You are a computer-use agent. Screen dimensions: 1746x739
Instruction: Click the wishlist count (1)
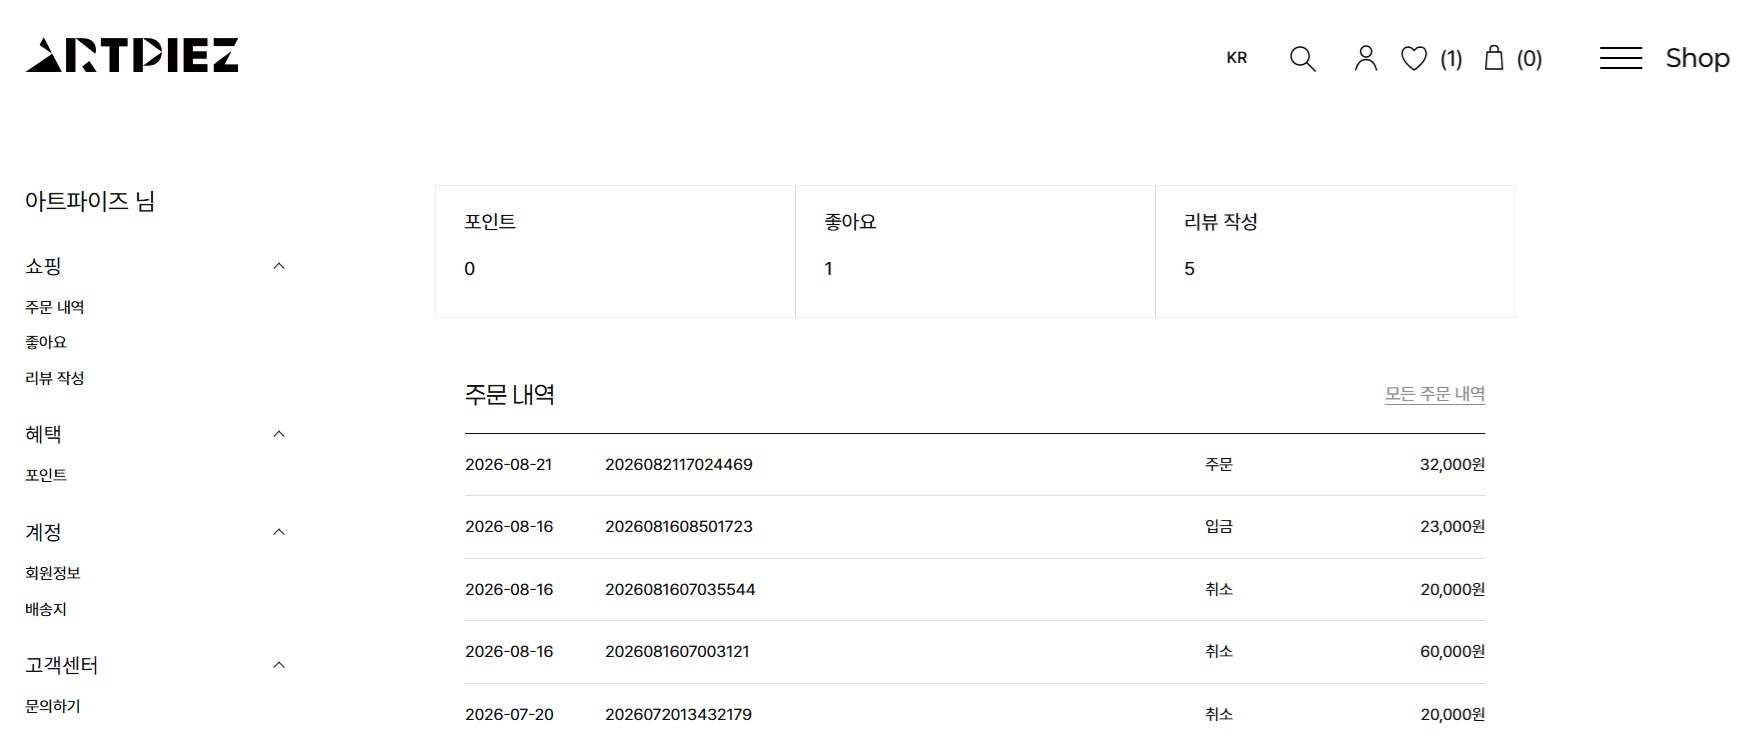click(x=1451, y=59)
